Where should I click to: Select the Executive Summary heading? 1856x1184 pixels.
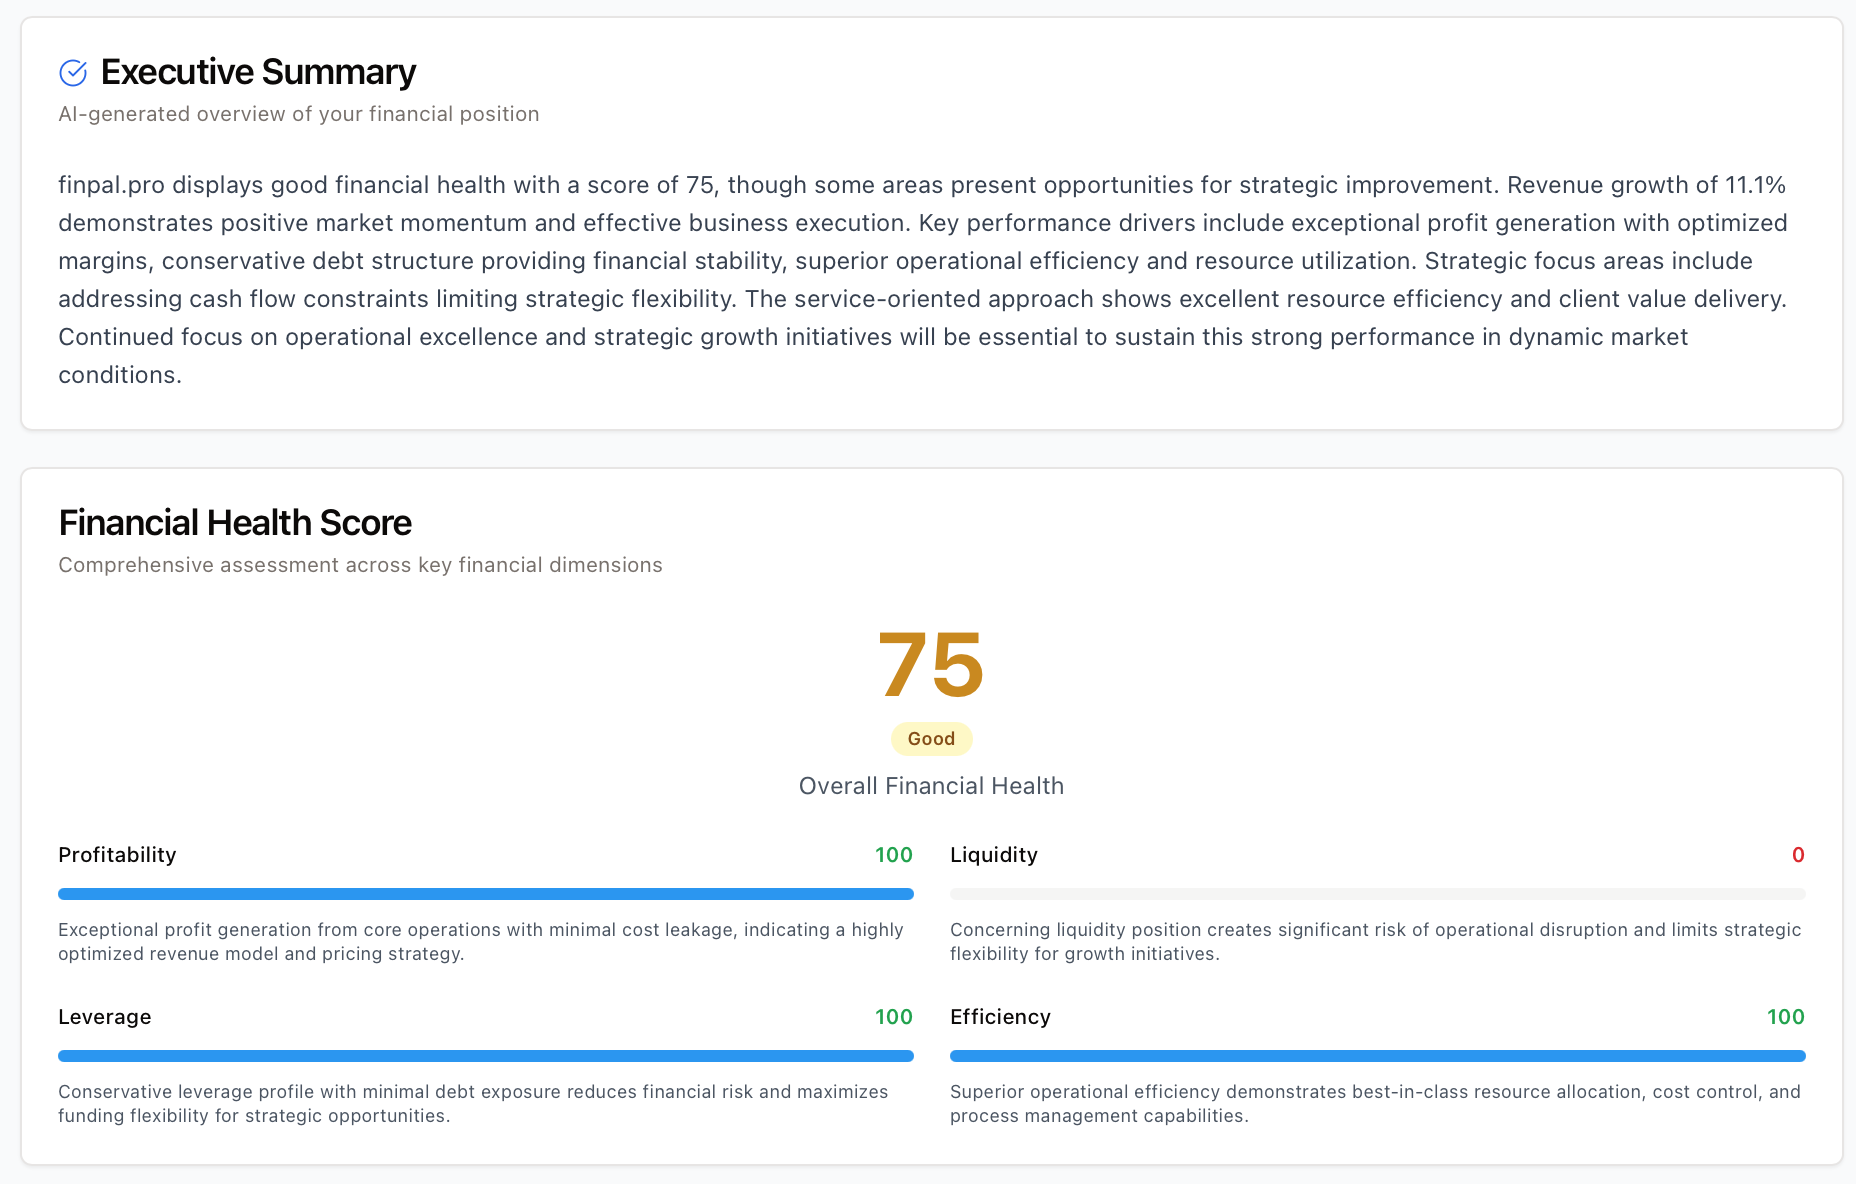coord(258,72)
